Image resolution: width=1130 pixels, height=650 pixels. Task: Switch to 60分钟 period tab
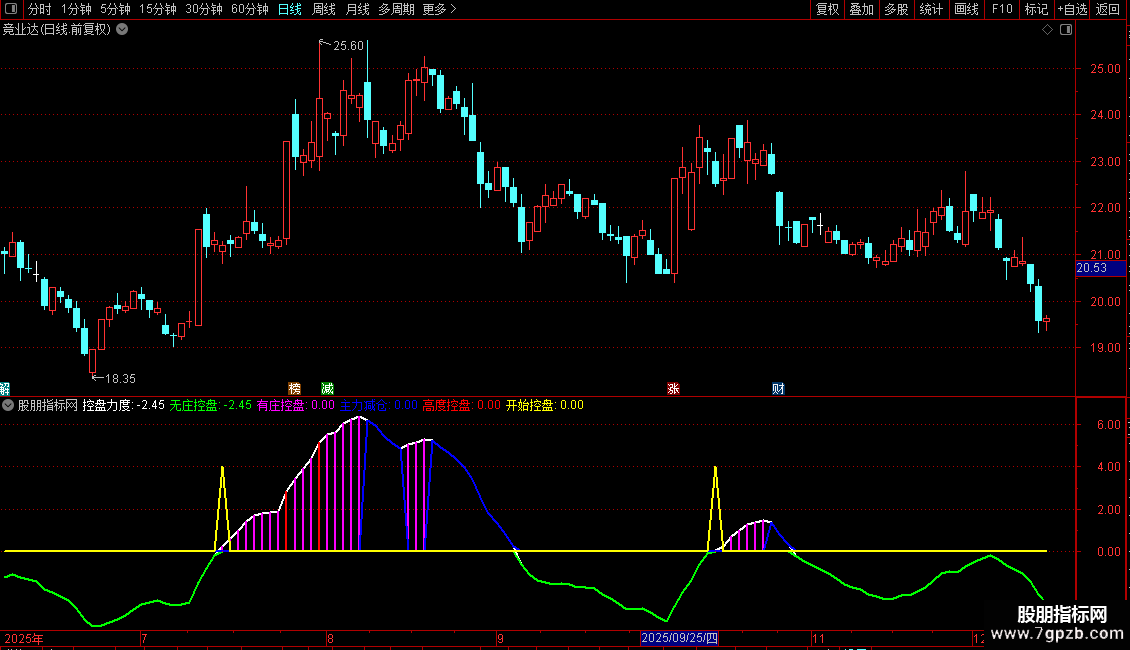pos(249,10)
